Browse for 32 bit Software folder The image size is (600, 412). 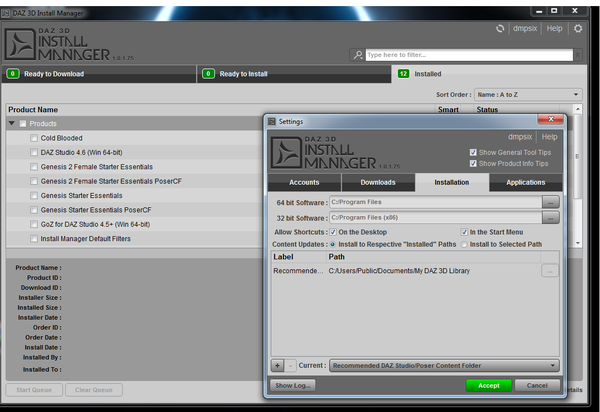coord(550,218)
